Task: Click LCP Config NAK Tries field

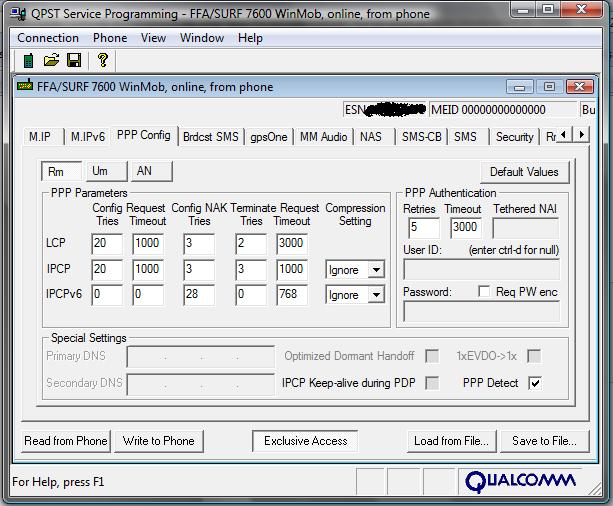Action: click(199, 244)
